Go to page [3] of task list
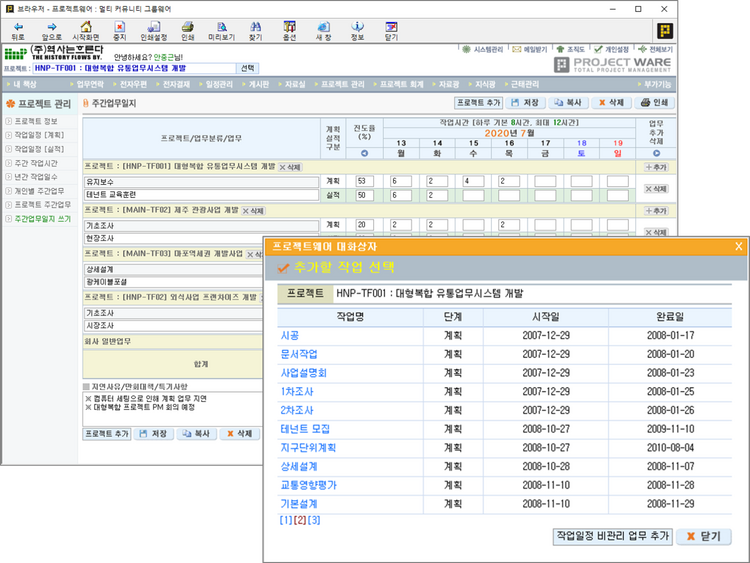Viewport: 750px width, 563px height. (x=314, y=520)
